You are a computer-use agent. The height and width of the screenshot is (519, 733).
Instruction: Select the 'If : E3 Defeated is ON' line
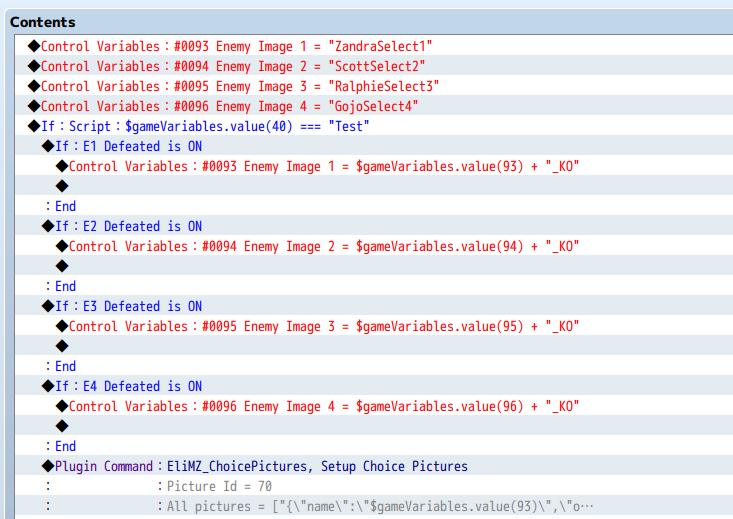pos(374,306)
